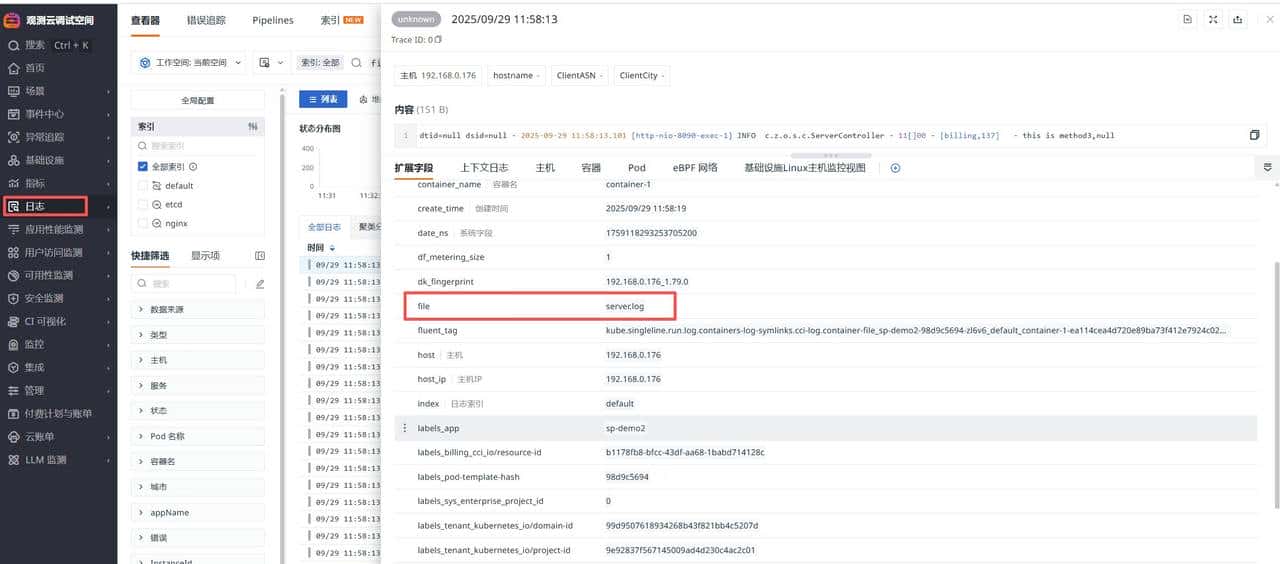
Task: Click the fullscreen expand icon in detail header
Action: tap(1213, 19)
